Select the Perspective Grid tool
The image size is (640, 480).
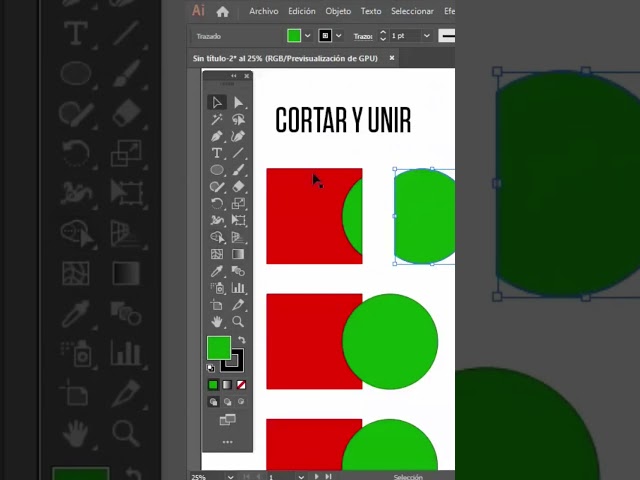(x=238, y=237)
